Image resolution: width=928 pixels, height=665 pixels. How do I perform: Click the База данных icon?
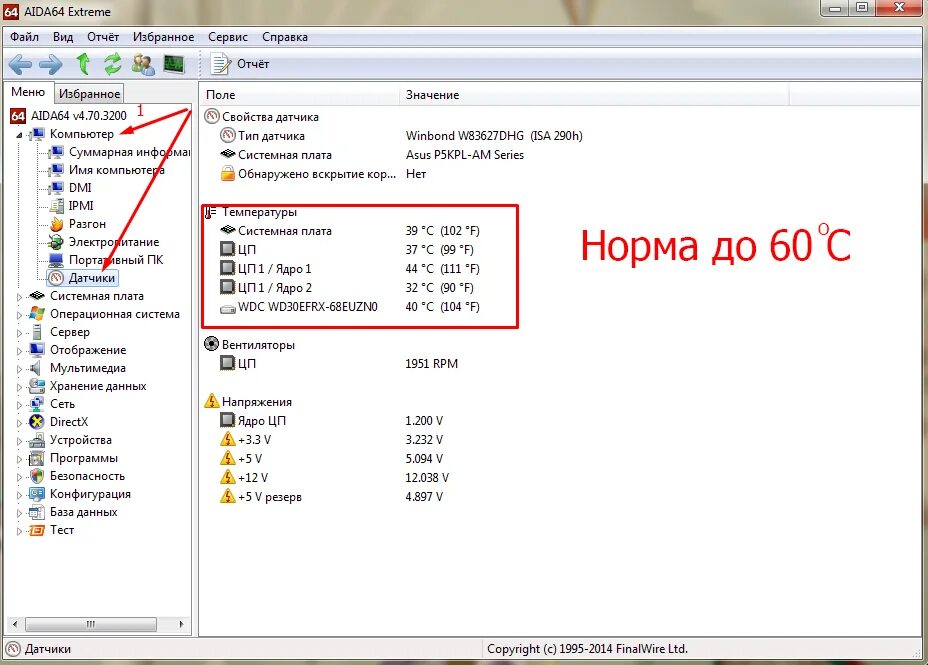[37, 512]
